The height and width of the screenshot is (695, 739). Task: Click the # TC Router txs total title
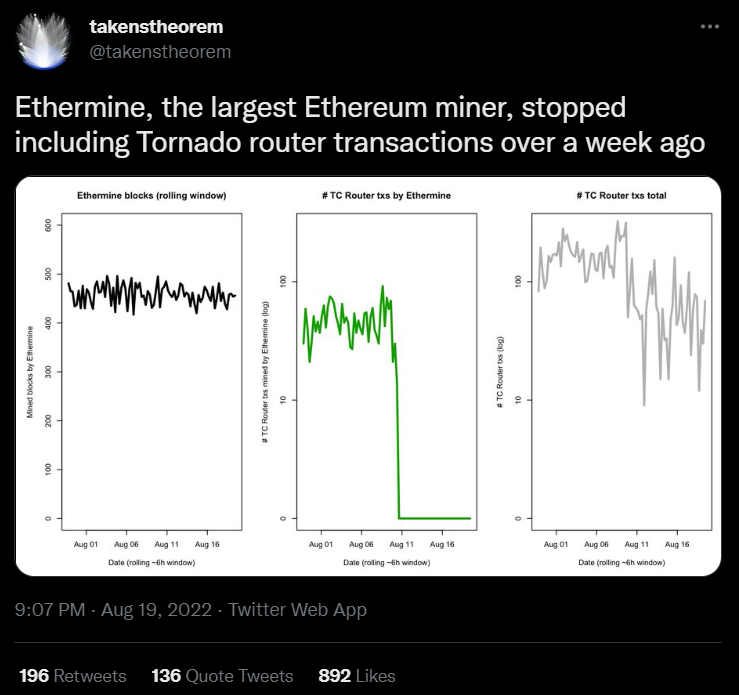pos(622,196)
